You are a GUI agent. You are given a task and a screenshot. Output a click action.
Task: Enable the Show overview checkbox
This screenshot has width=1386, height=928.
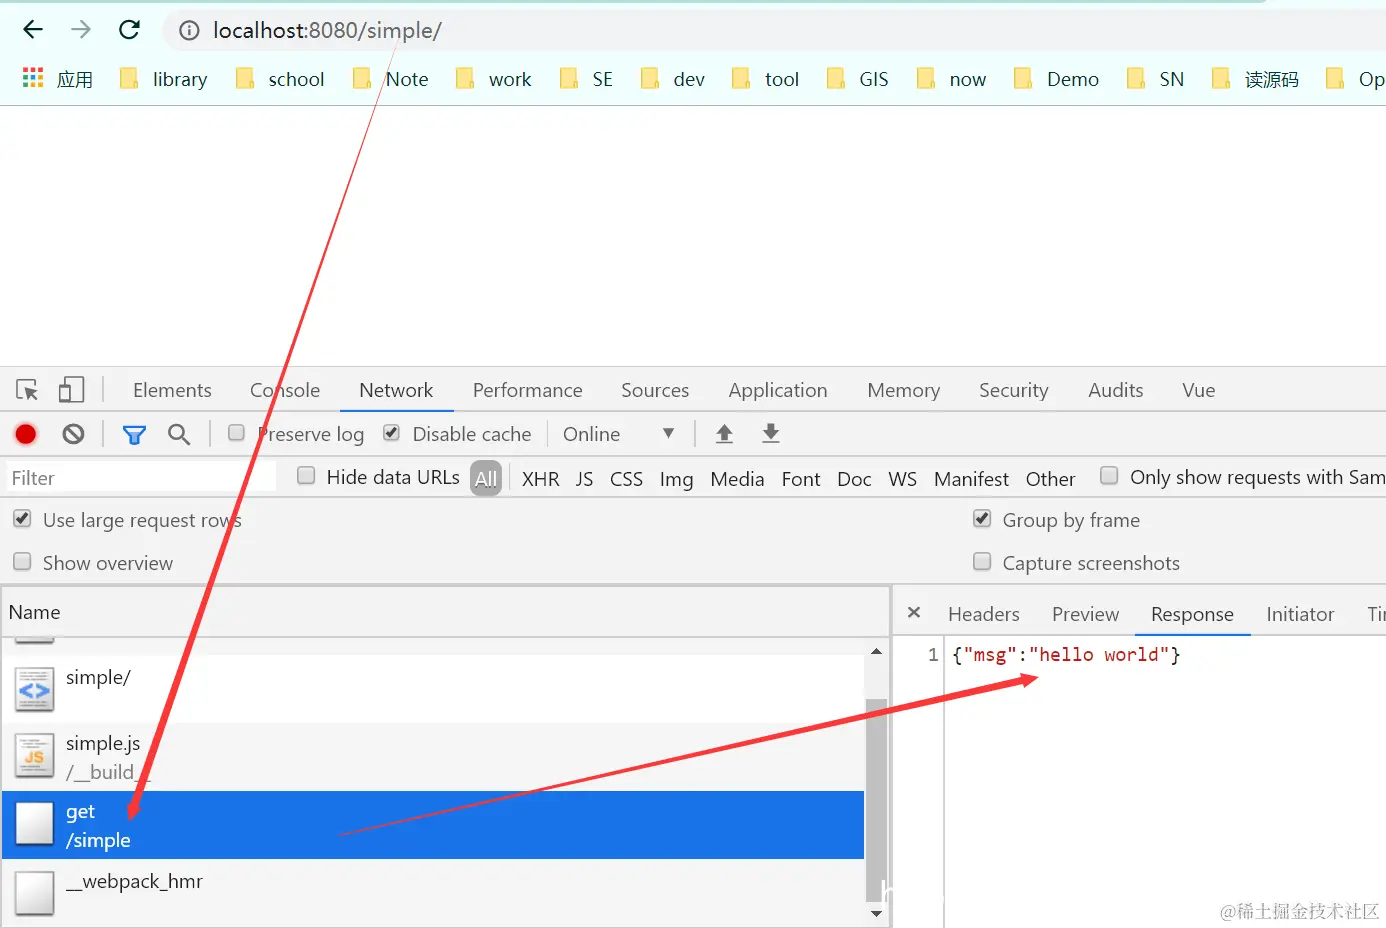click(22, 562)
